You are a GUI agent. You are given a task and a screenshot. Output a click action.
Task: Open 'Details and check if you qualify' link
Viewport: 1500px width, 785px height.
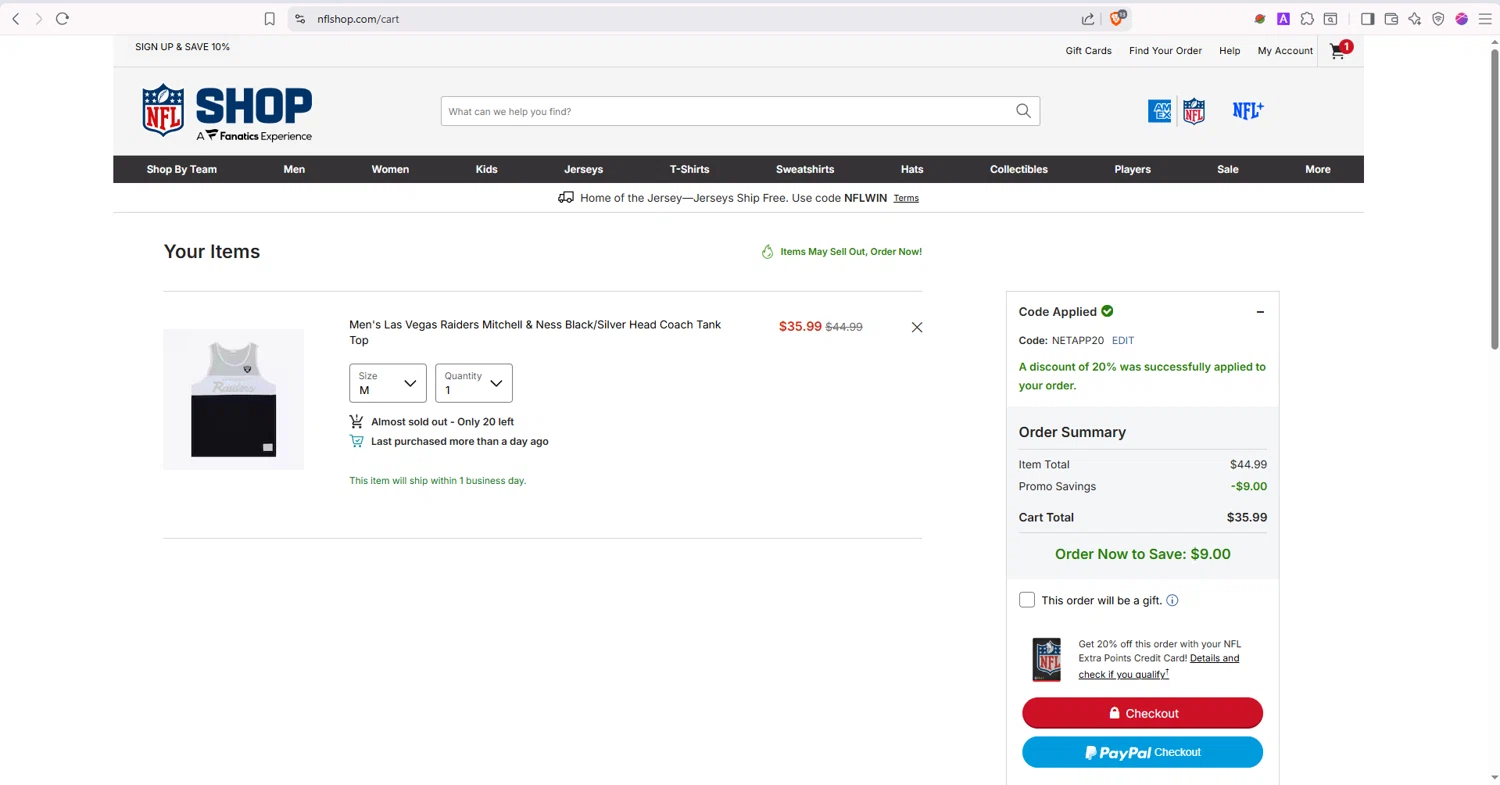pos(1159,666)
